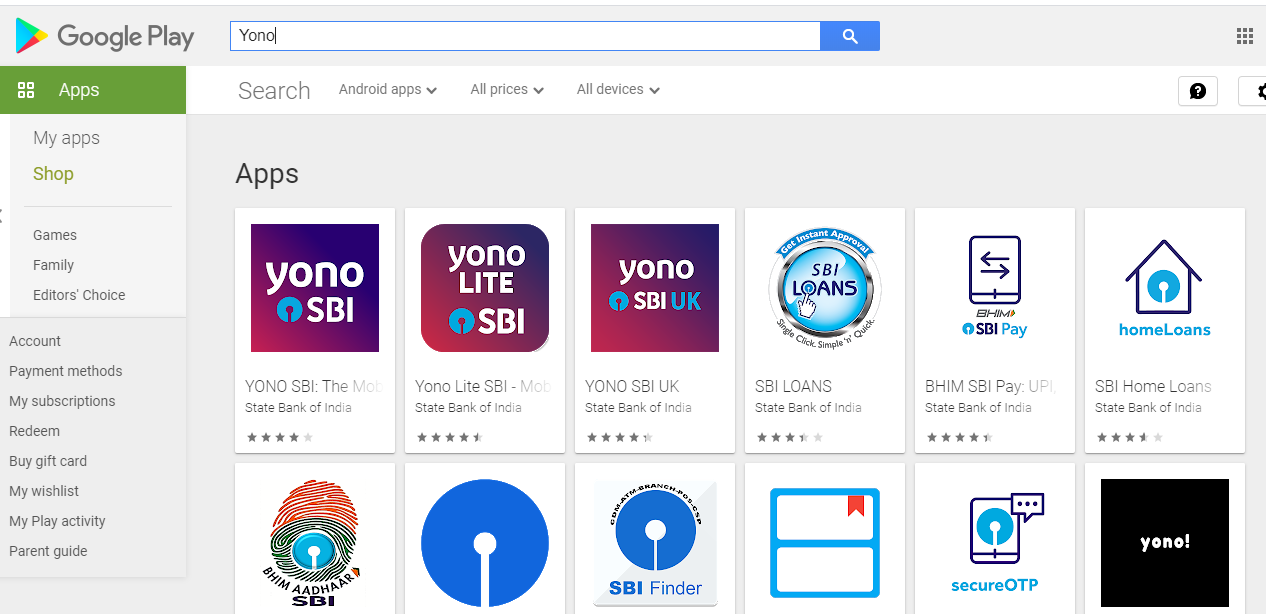1266x614 pixels.
Task: Open My Play activity link
Action: [57, 521]
